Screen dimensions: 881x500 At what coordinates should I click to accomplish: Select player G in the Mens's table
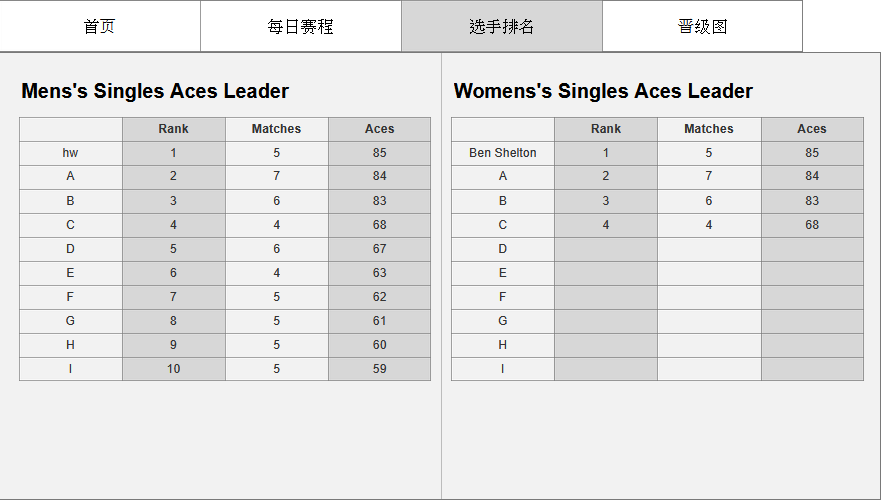[71, 321]
